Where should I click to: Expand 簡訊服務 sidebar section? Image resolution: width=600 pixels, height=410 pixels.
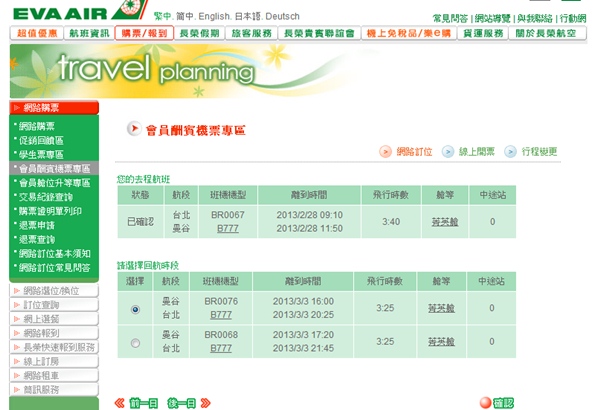click(54, 390)
